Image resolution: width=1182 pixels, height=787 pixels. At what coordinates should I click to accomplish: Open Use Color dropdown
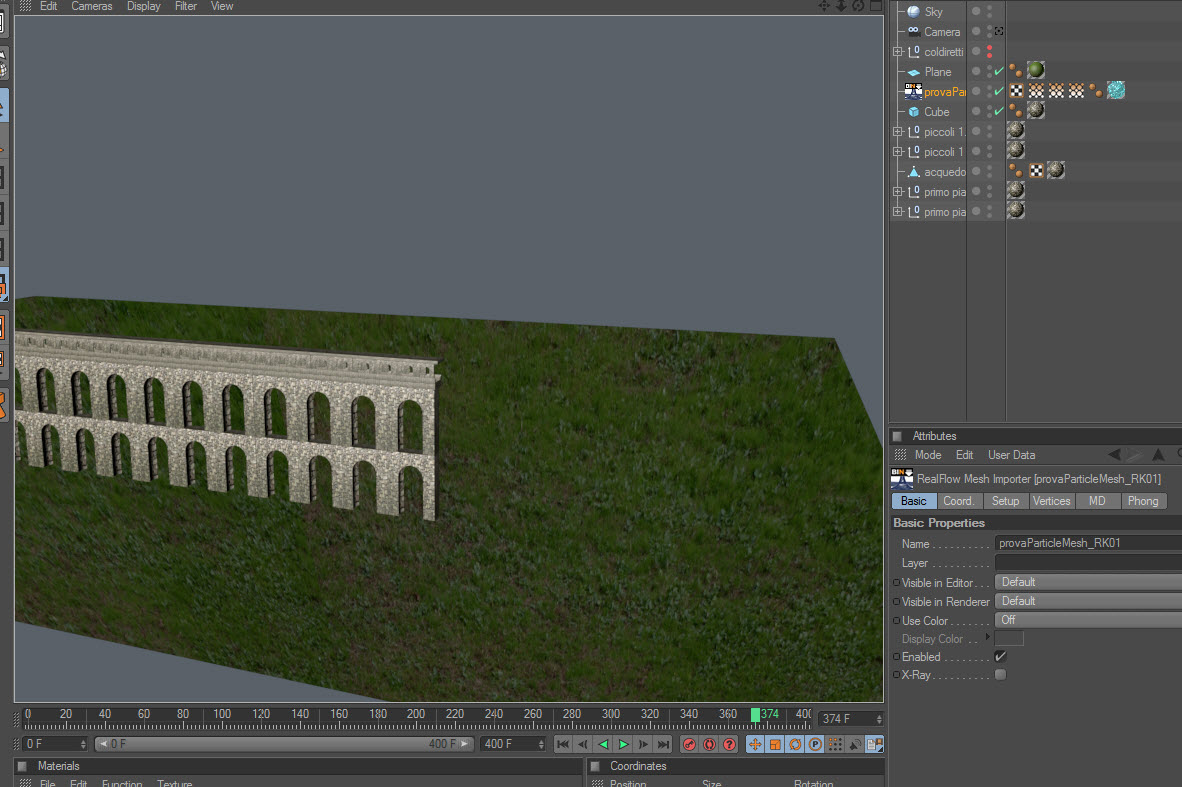point(1089,620)
